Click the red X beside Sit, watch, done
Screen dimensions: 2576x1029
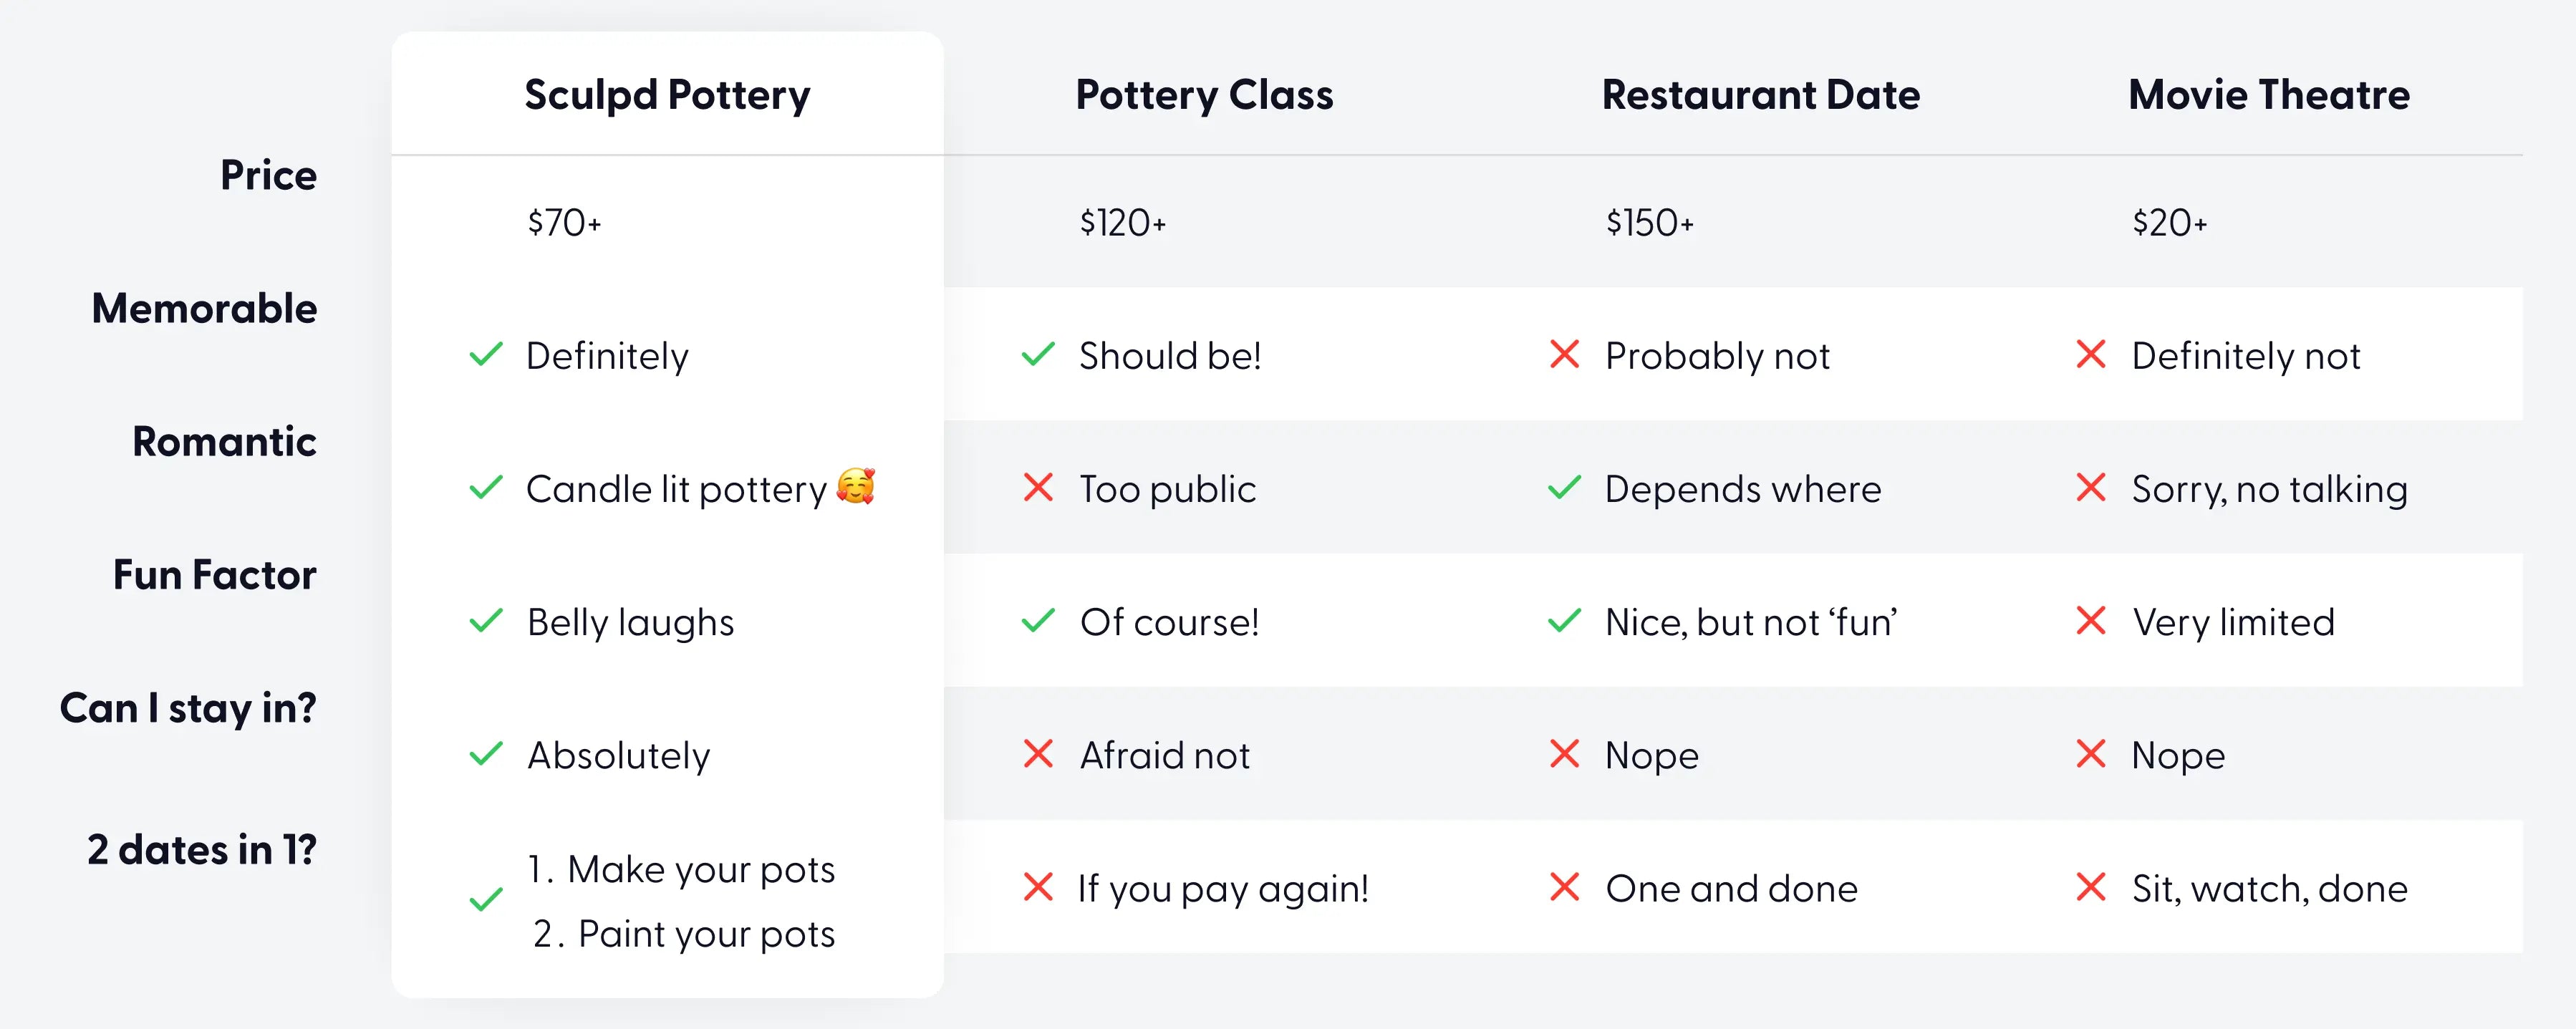2091,887
